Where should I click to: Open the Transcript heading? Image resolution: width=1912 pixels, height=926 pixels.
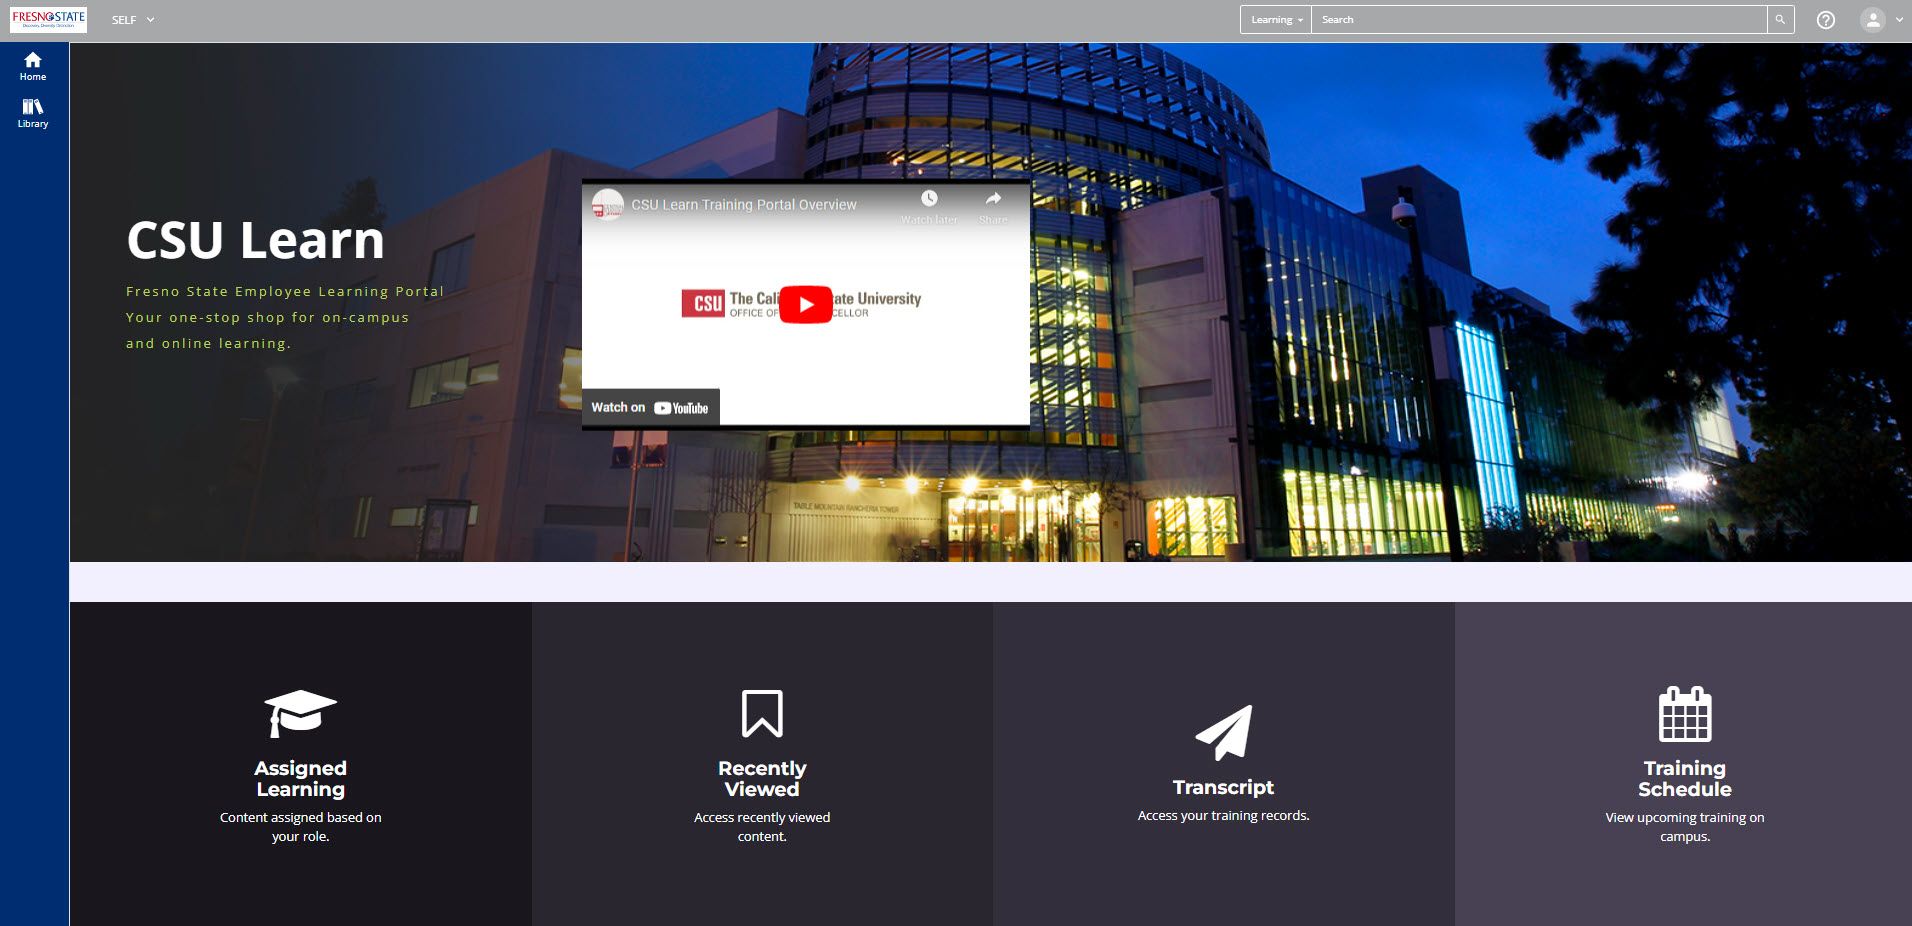coord(1224,788)
